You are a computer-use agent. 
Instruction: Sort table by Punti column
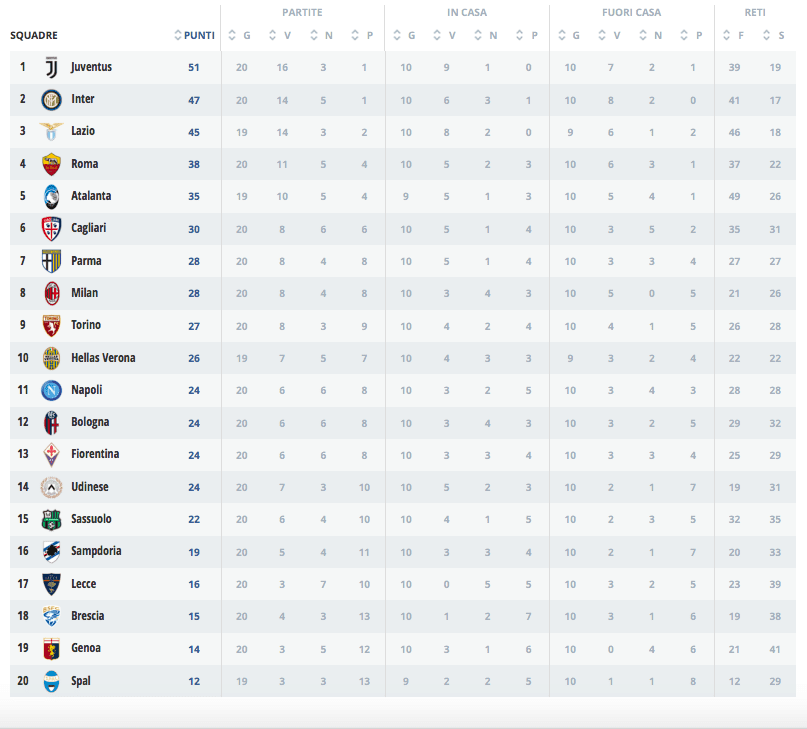coord(198,35)
